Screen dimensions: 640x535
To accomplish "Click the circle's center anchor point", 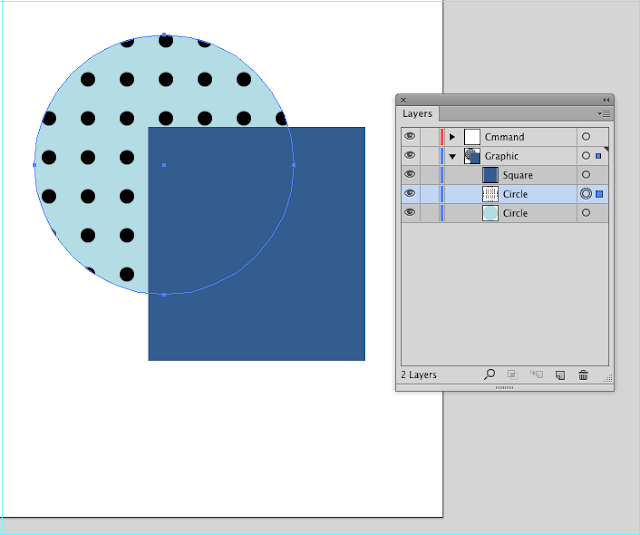I will [164, 165].
